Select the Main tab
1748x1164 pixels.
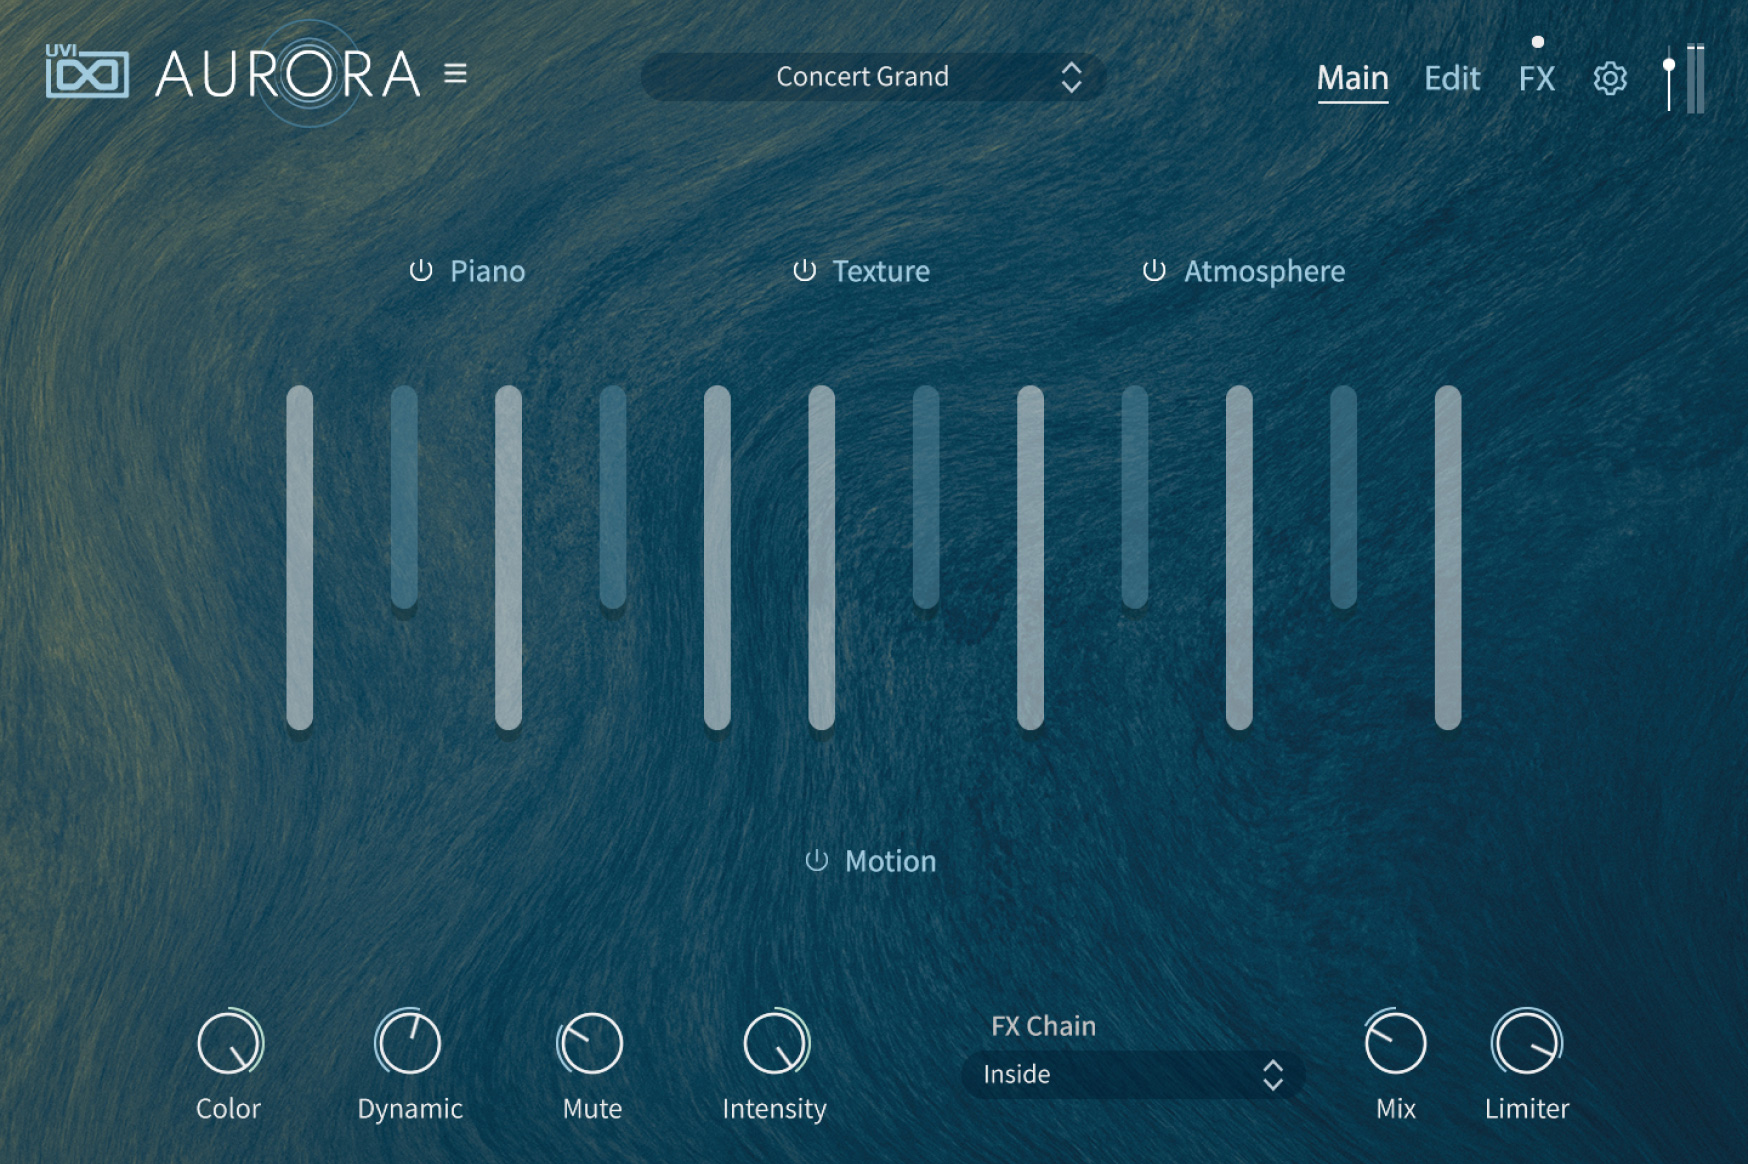pos(1352,78)
